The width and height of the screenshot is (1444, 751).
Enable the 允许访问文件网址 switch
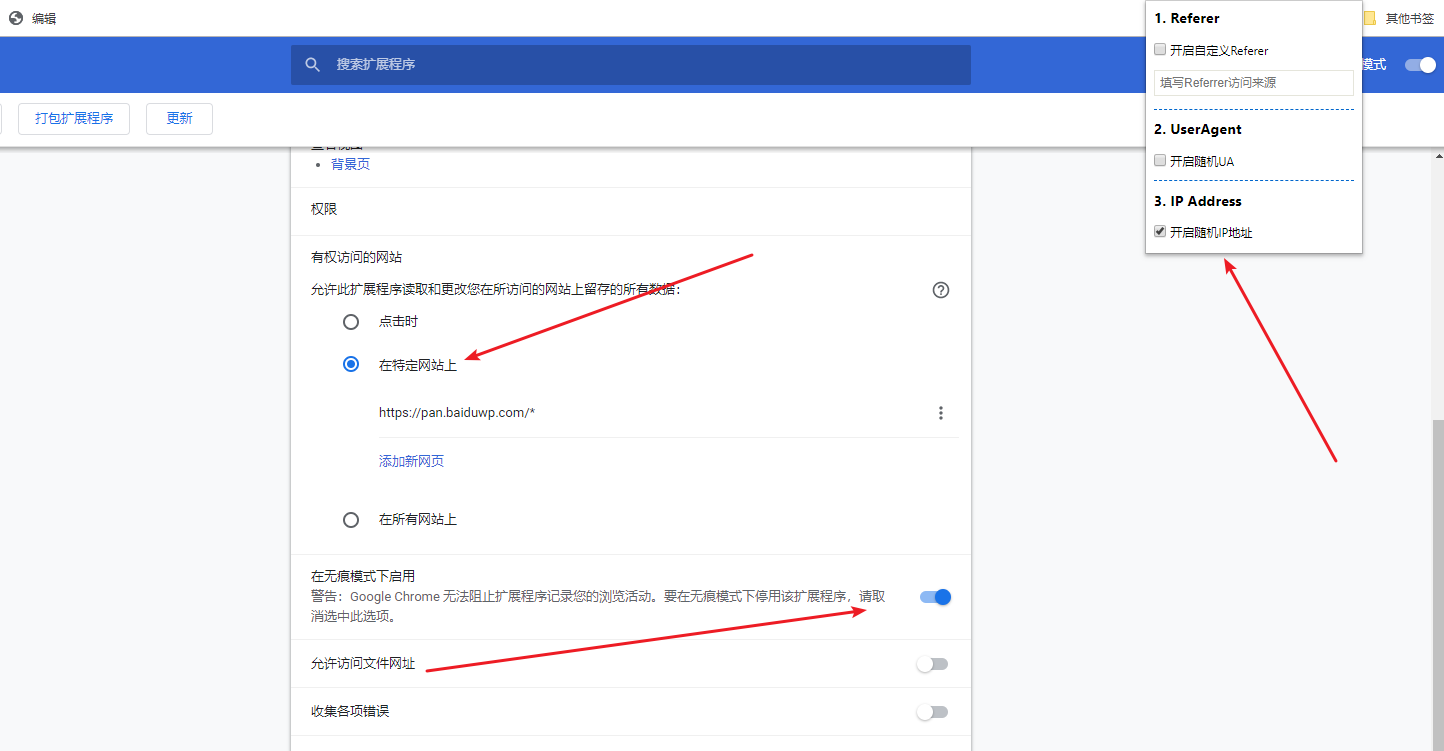[932, 664]
